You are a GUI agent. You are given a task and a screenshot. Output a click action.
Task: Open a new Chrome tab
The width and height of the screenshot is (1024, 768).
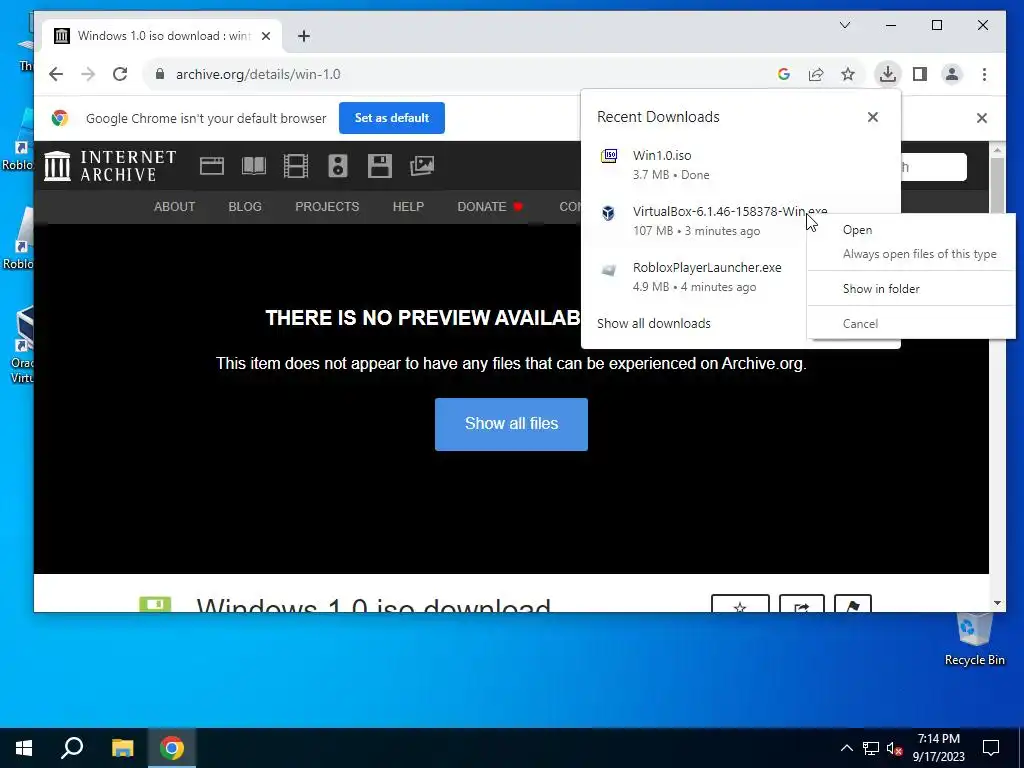point(304,36)
